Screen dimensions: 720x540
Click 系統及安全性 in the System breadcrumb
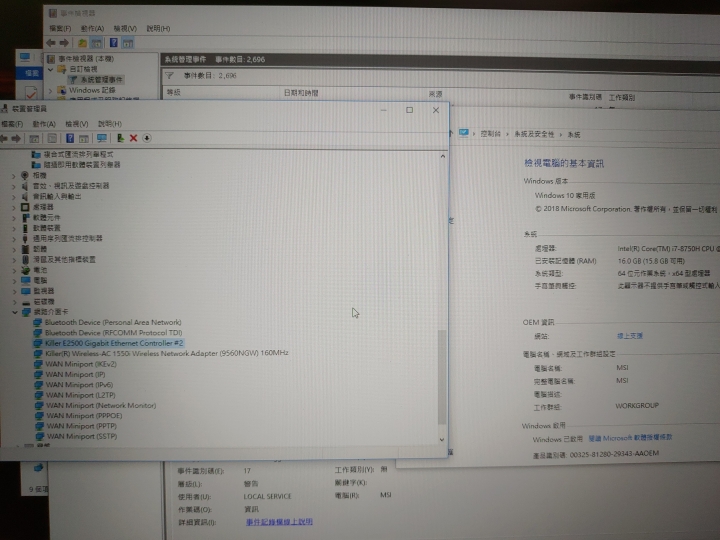pos(534,134)
